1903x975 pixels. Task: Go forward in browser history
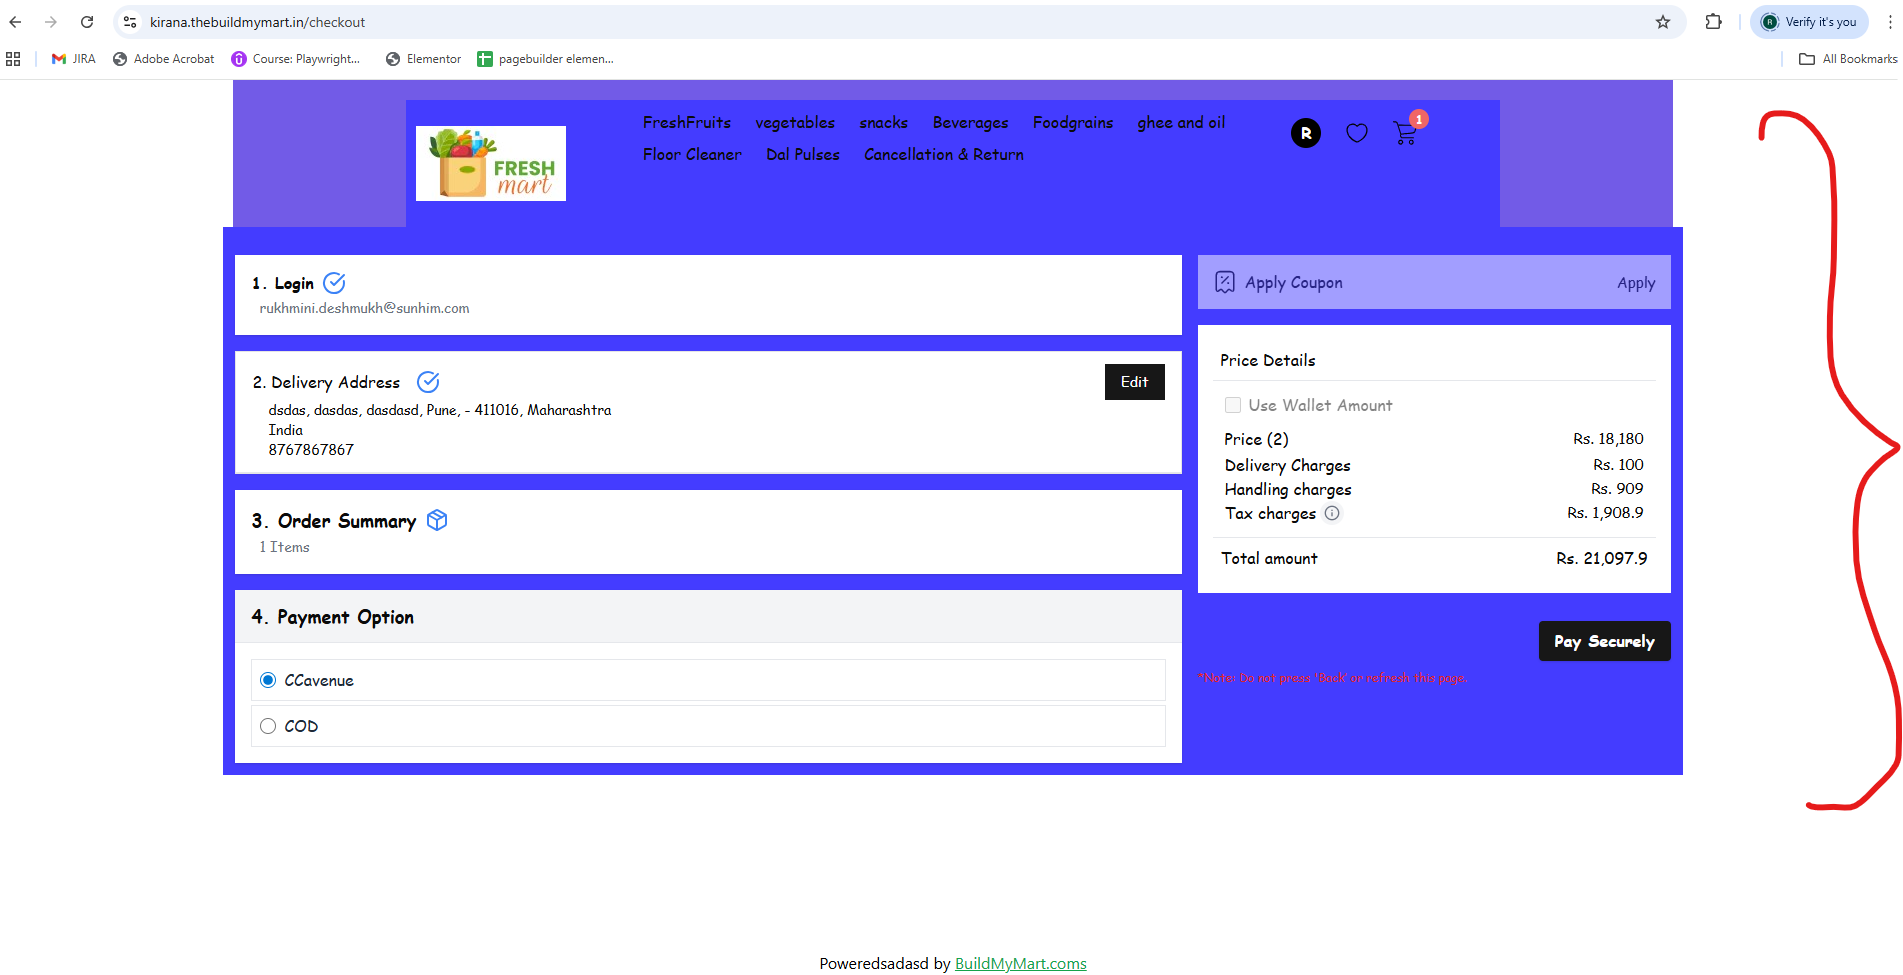pos(51,22)
